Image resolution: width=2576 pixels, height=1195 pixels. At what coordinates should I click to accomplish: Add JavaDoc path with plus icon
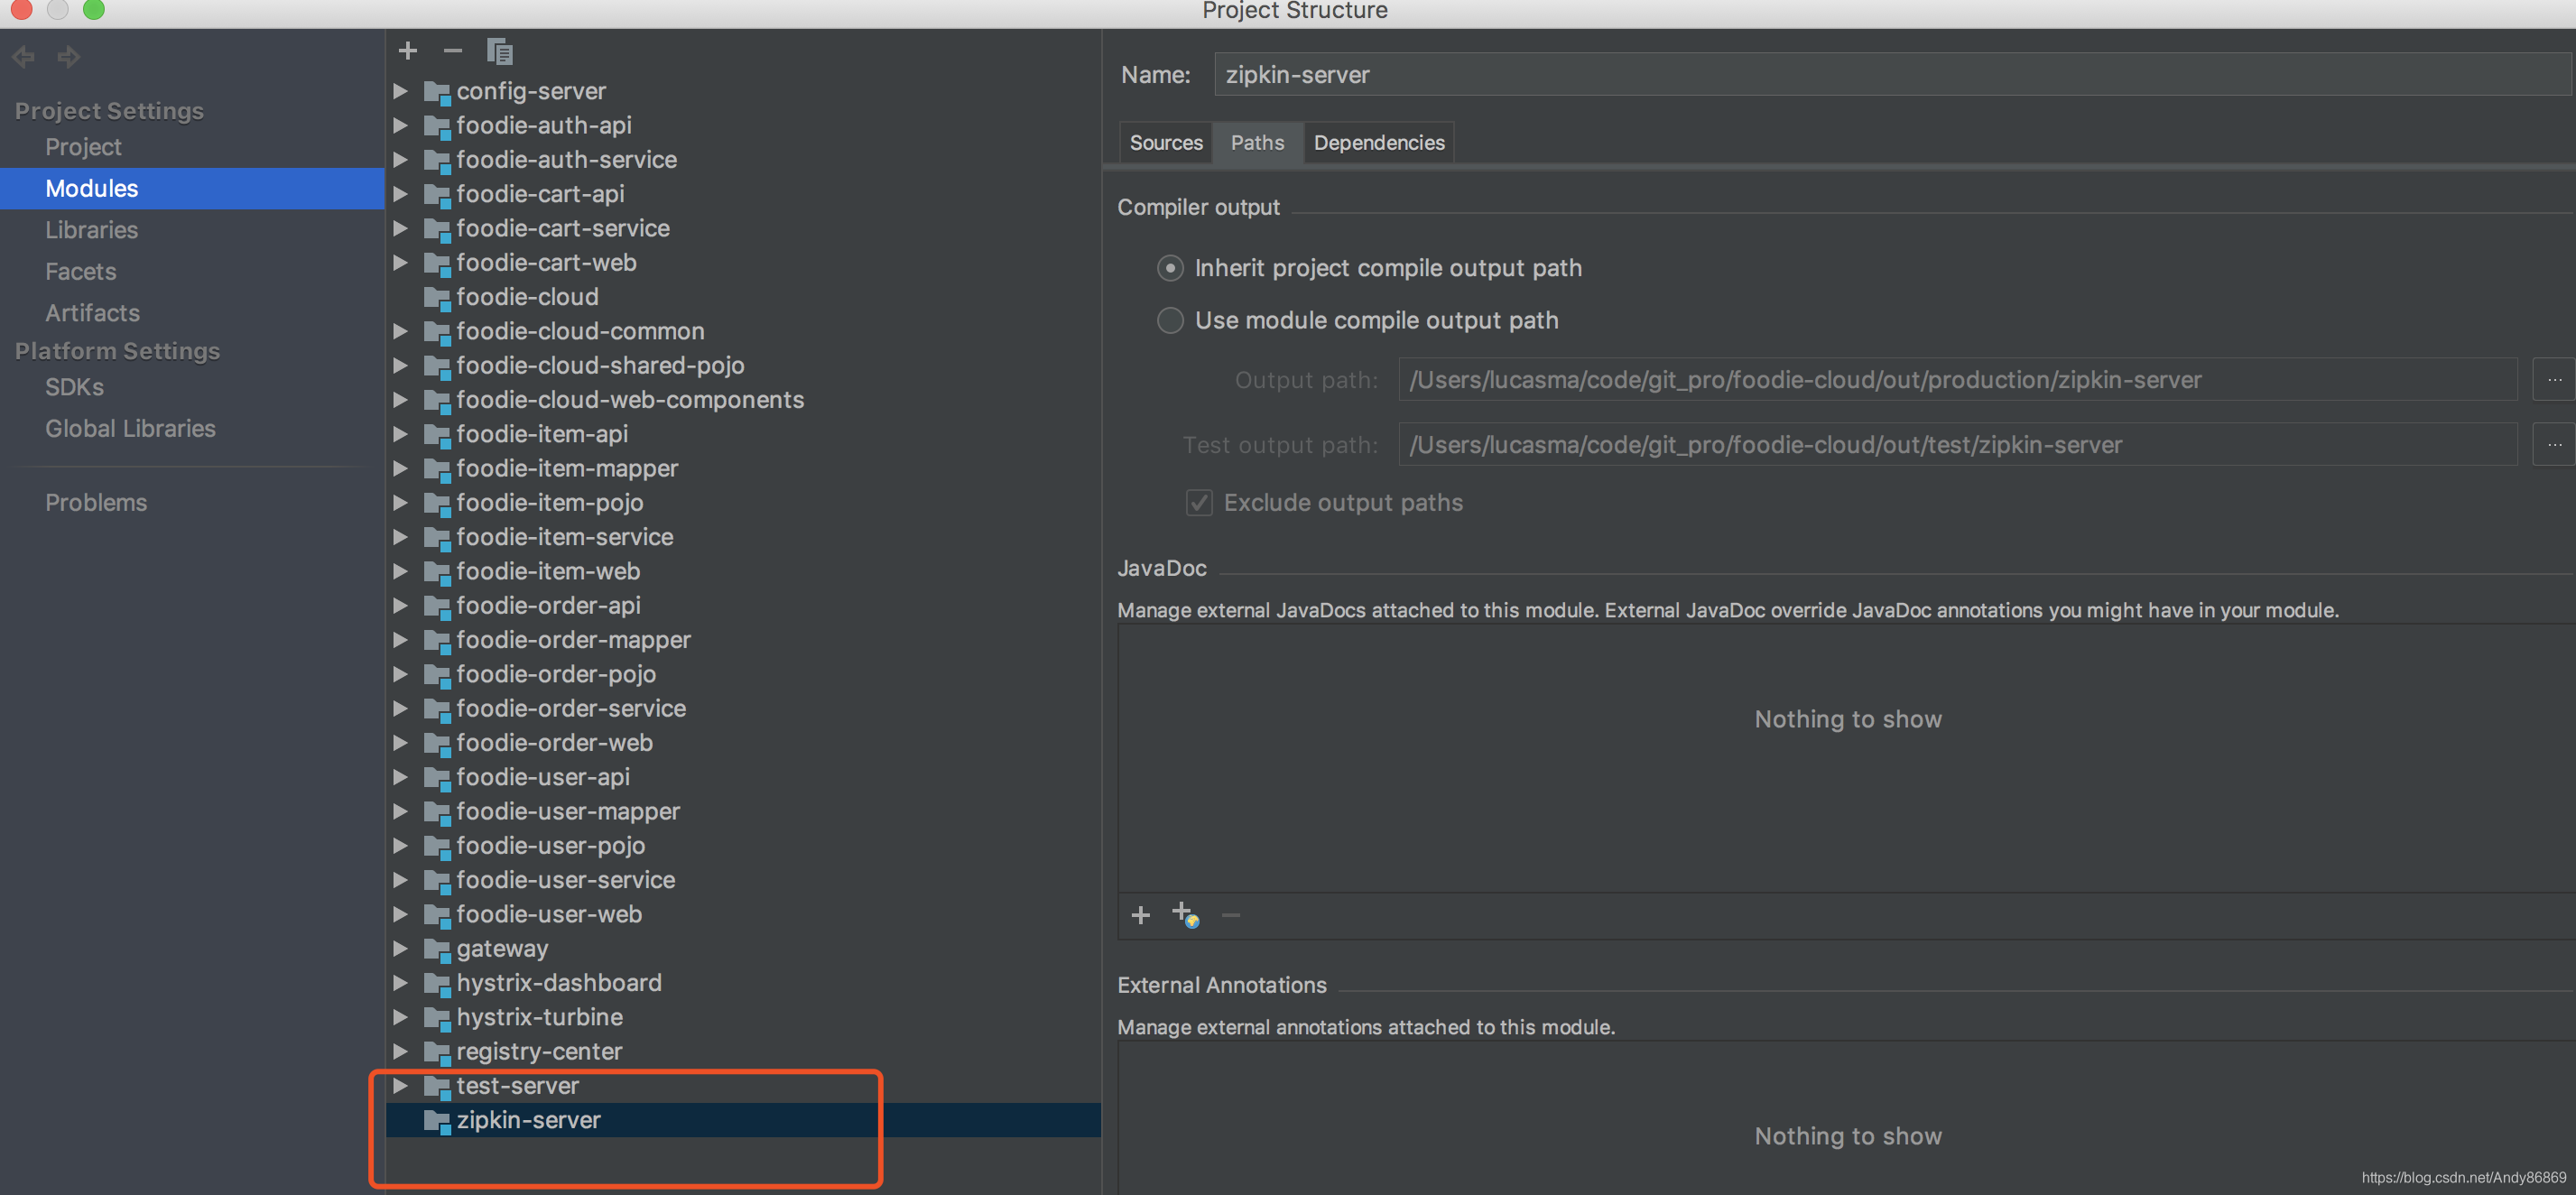tap(1140, 915)
